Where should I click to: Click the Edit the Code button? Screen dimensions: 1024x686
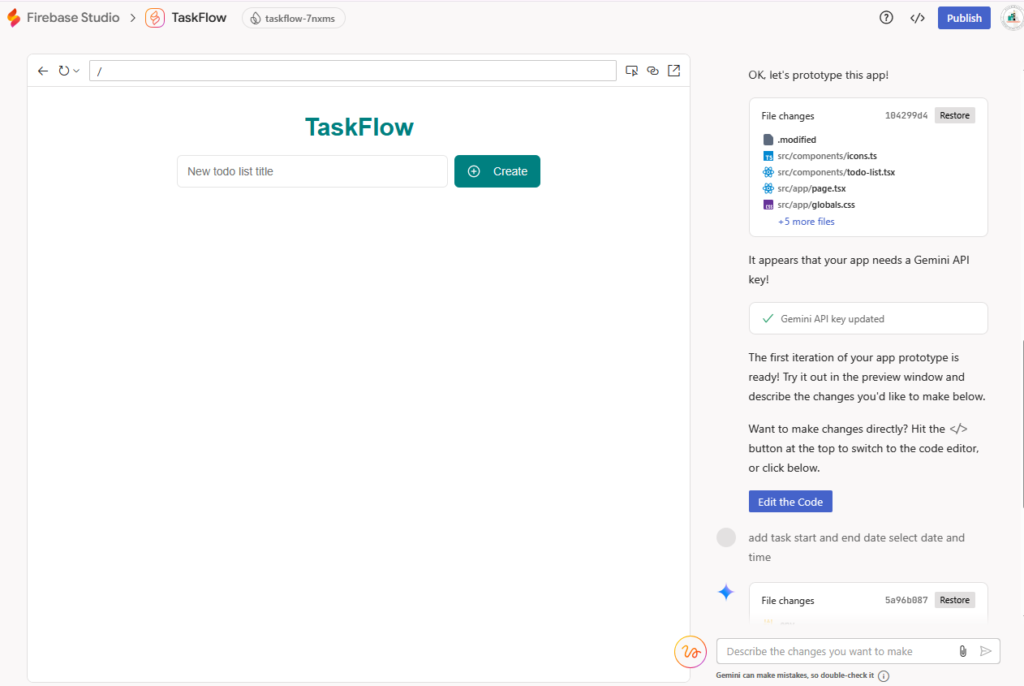click(790, 502)
